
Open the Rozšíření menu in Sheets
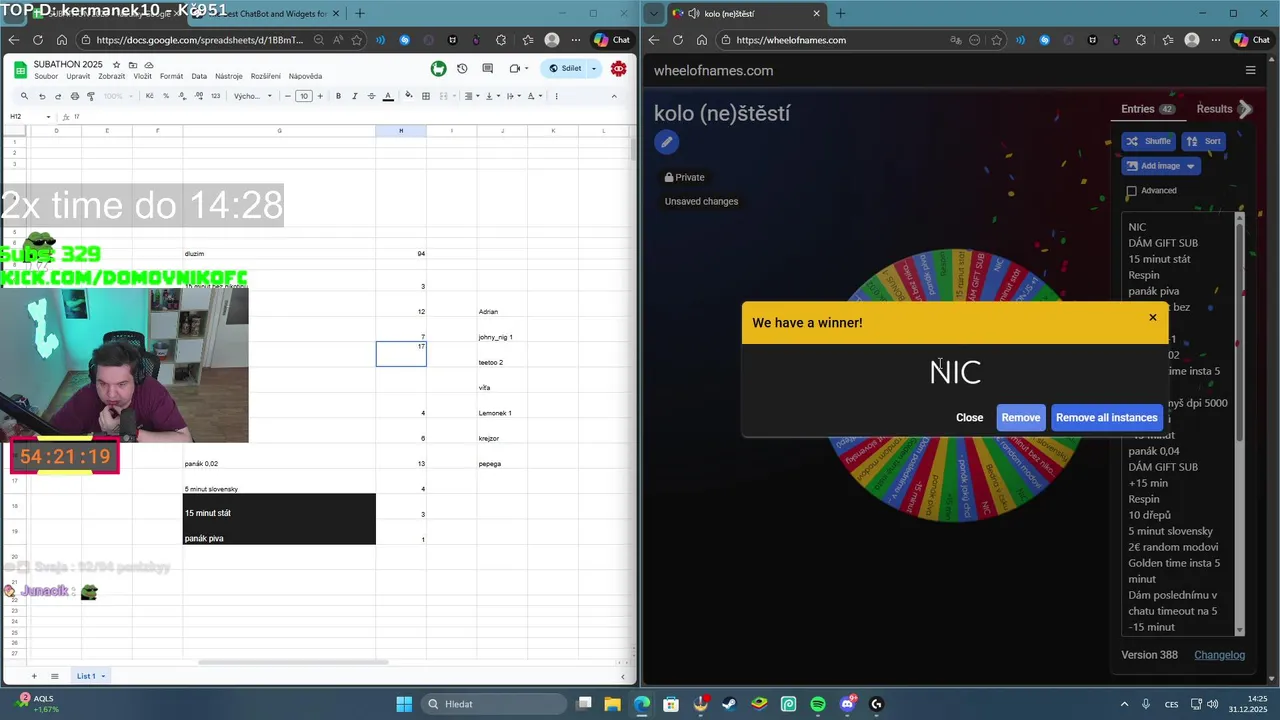(265, 76)
